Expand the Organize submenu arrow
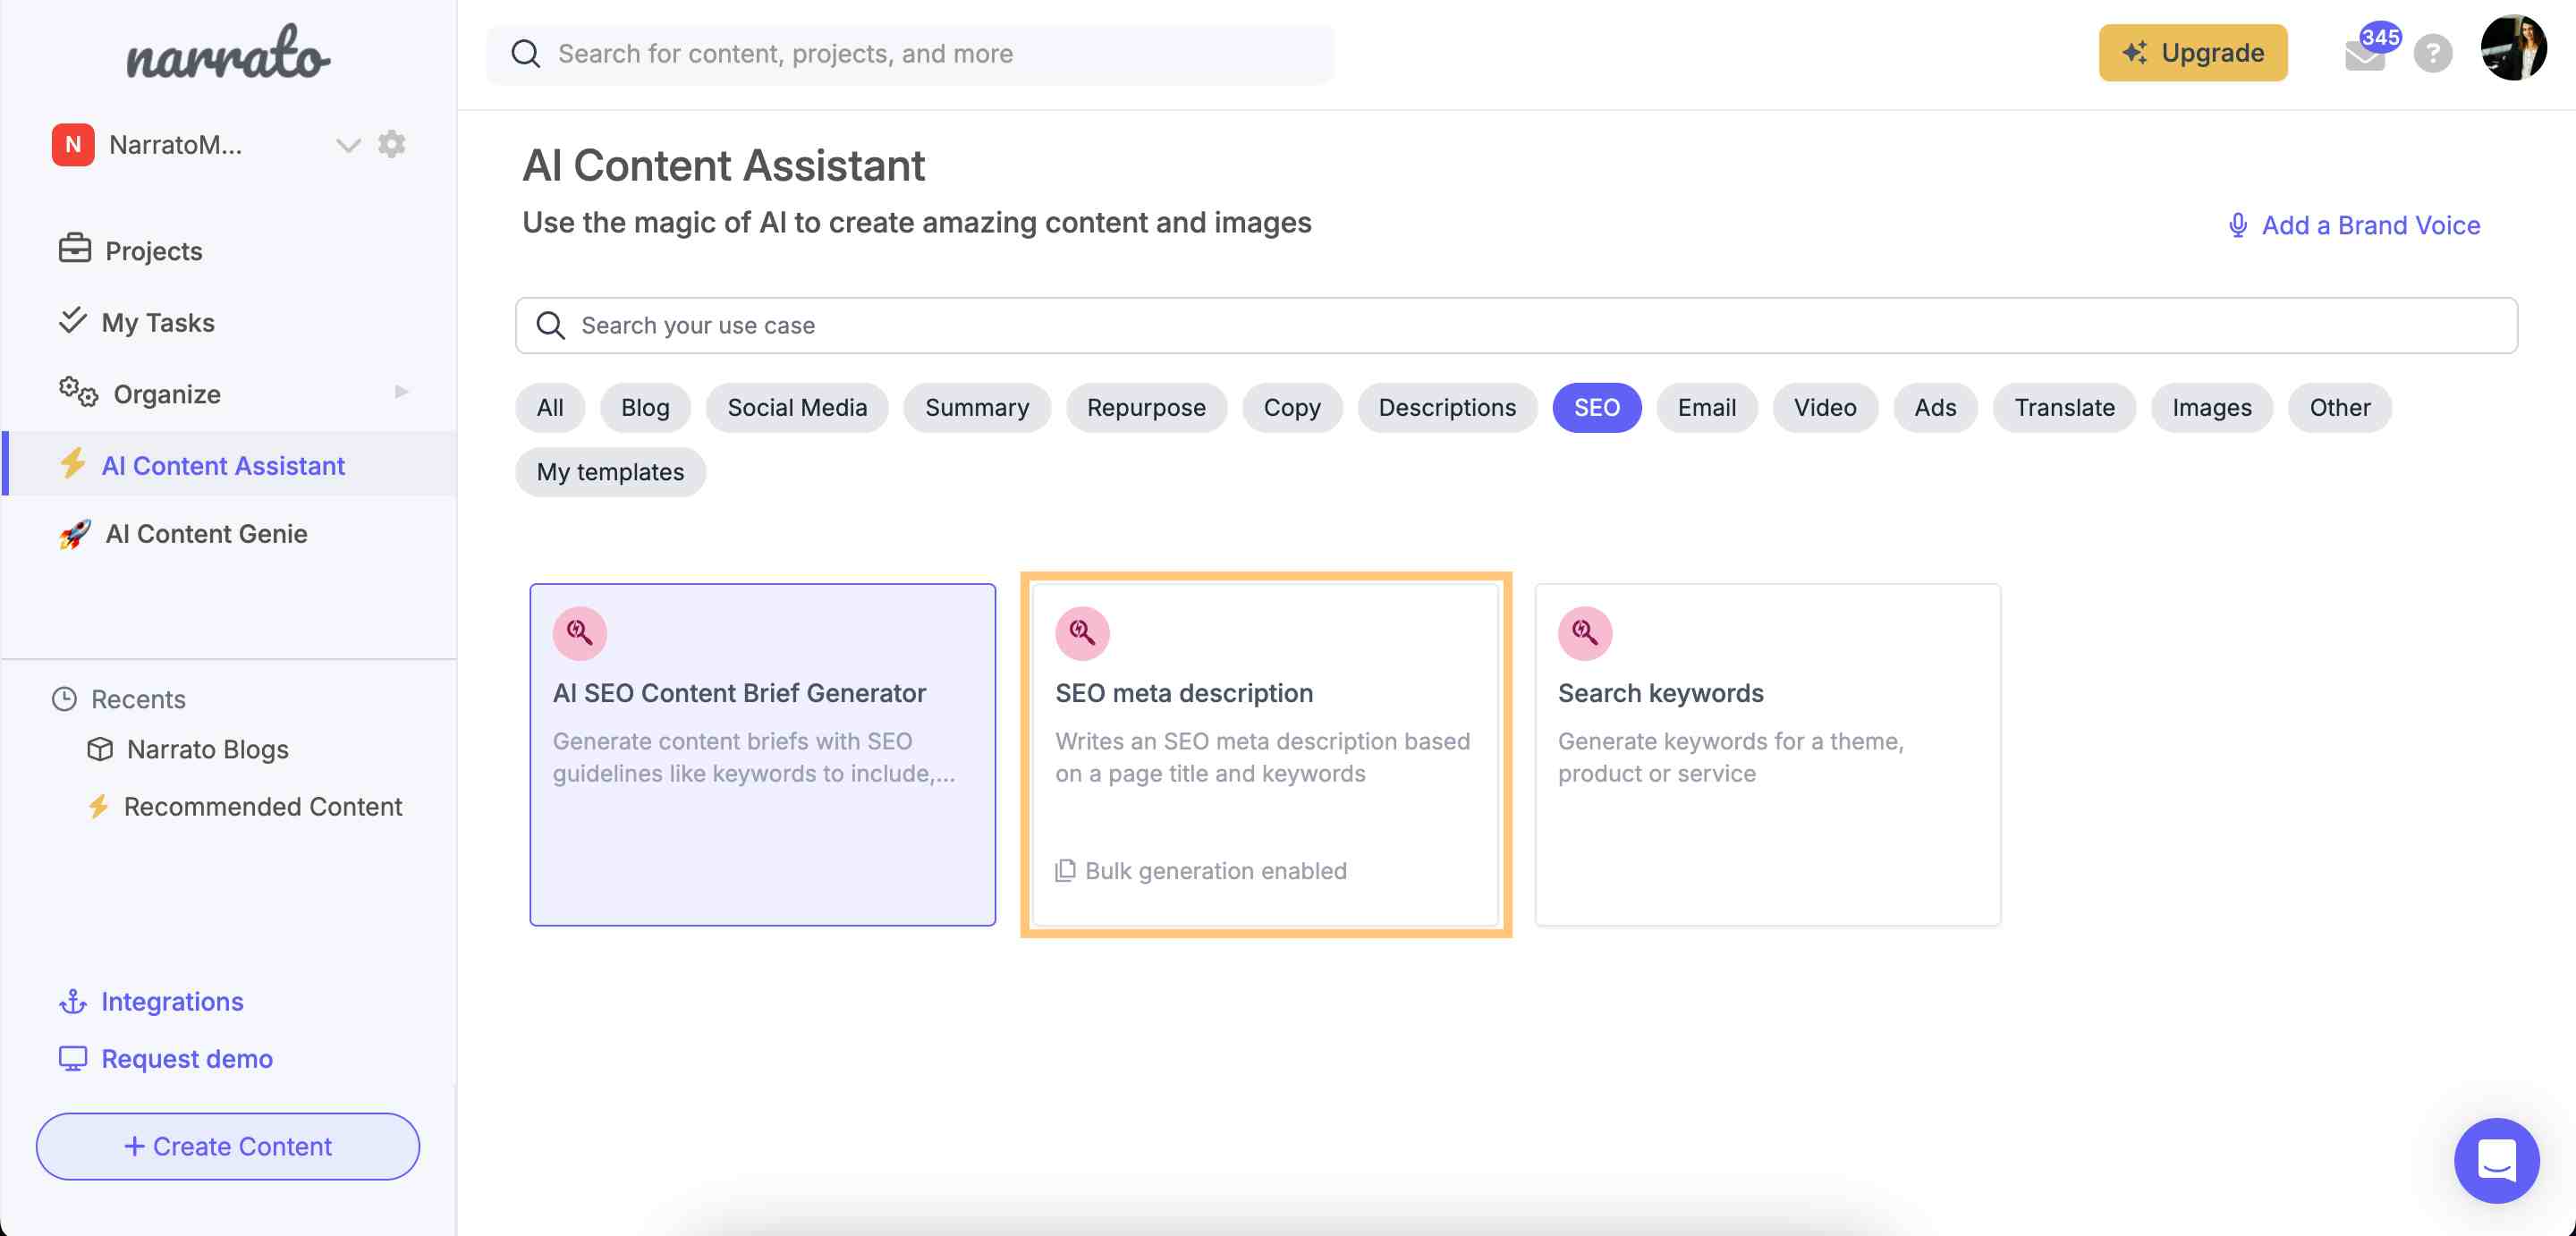 pyautogui.click(x=401, y=392)
